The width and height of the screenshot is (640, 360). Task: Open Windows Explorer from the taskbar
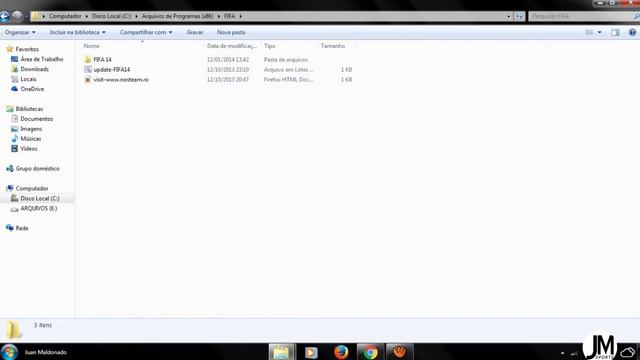coord(281,352)
